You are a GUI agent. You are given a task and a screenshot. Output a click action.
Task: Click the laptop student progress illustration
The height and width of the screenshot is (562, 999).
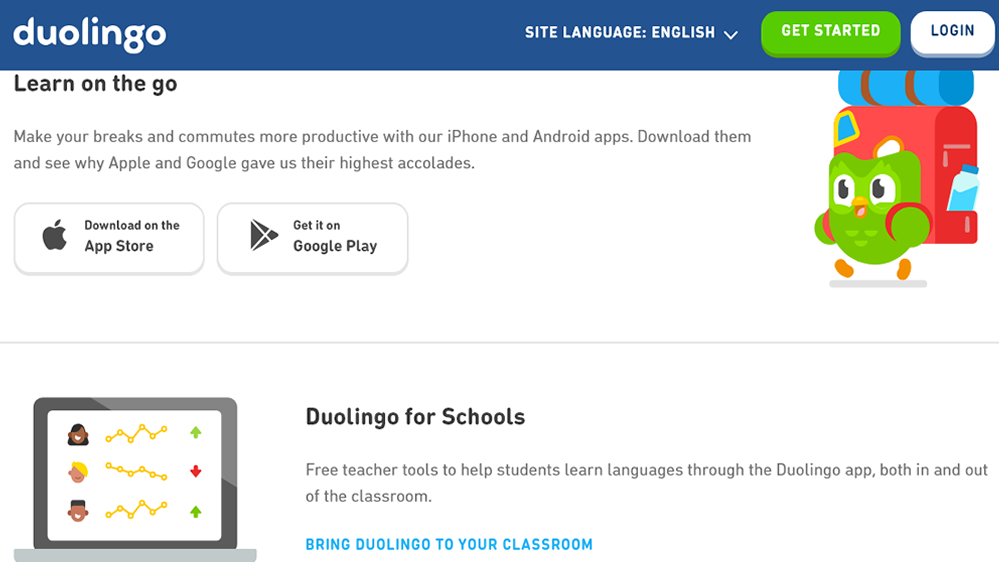pos(135,479)
